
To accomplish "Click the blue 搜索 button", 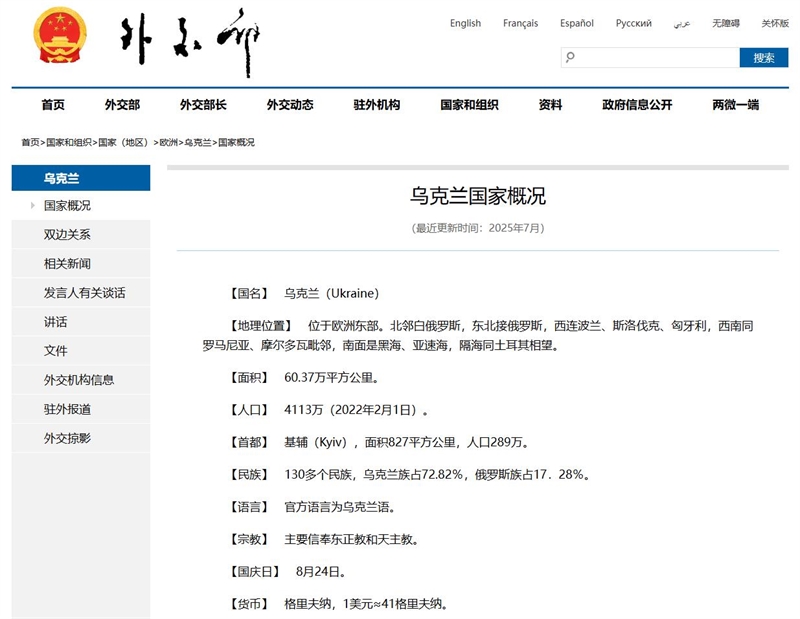I will [764, 58].
